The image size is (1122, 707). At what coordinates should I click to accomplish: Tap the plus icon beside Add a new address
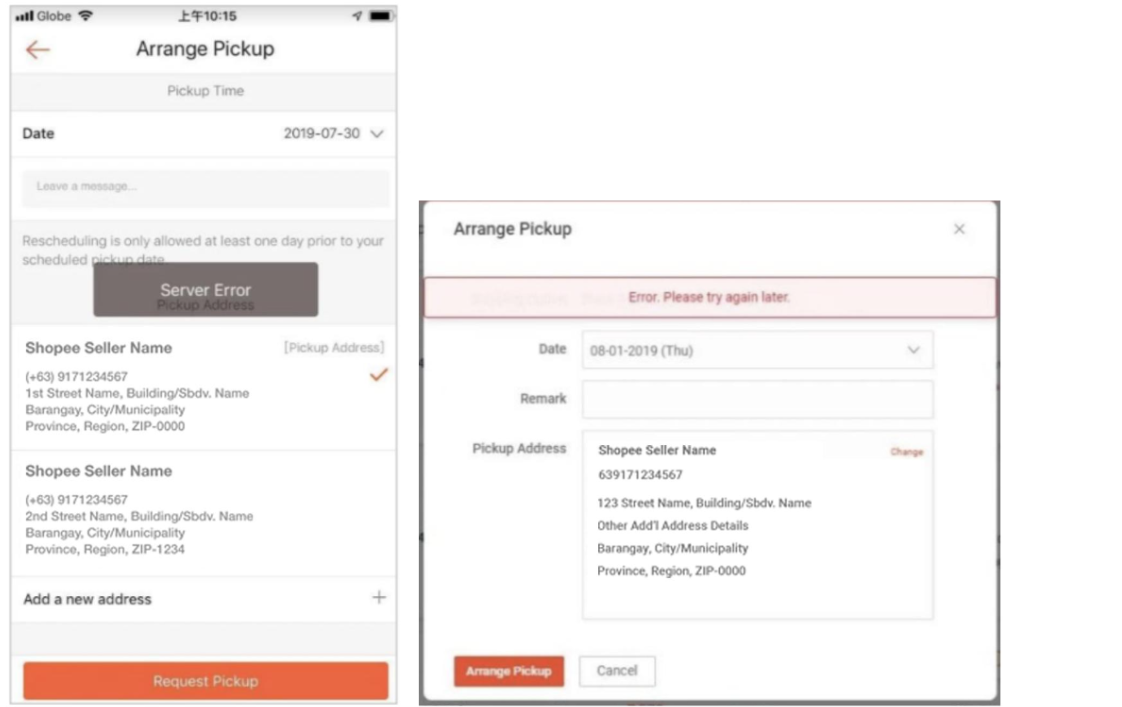(x=379, y=597)
